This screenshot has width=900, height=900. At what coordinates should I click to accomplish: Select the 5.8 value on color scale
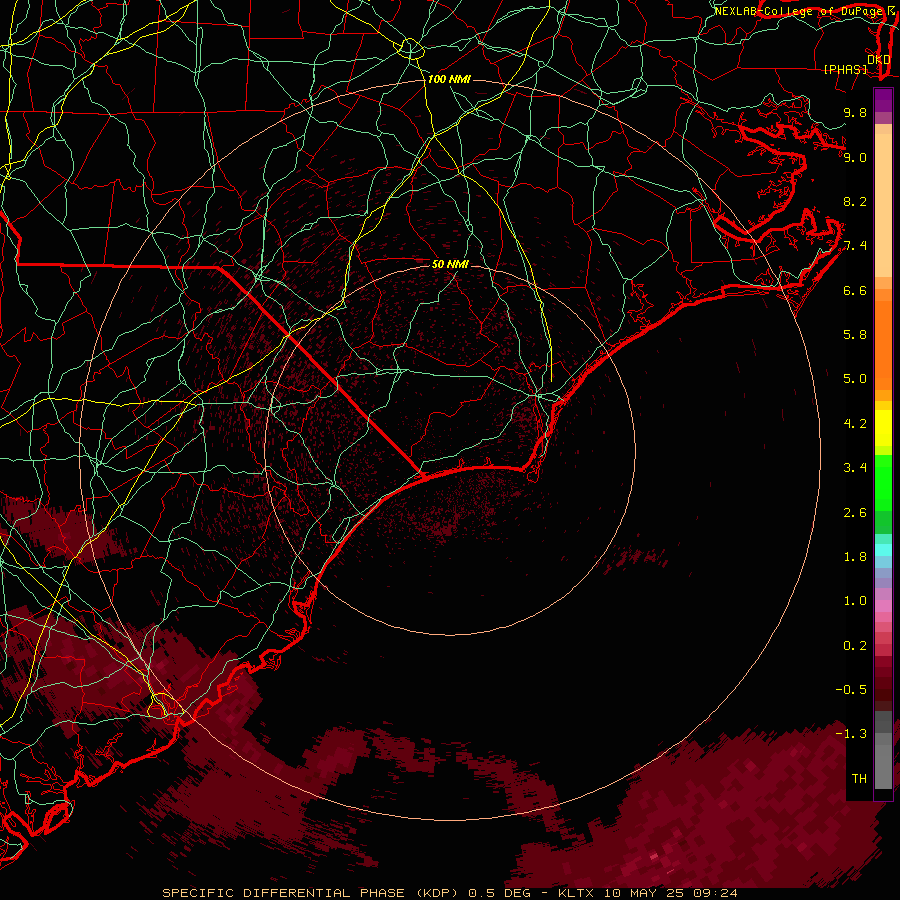[855, 334]
